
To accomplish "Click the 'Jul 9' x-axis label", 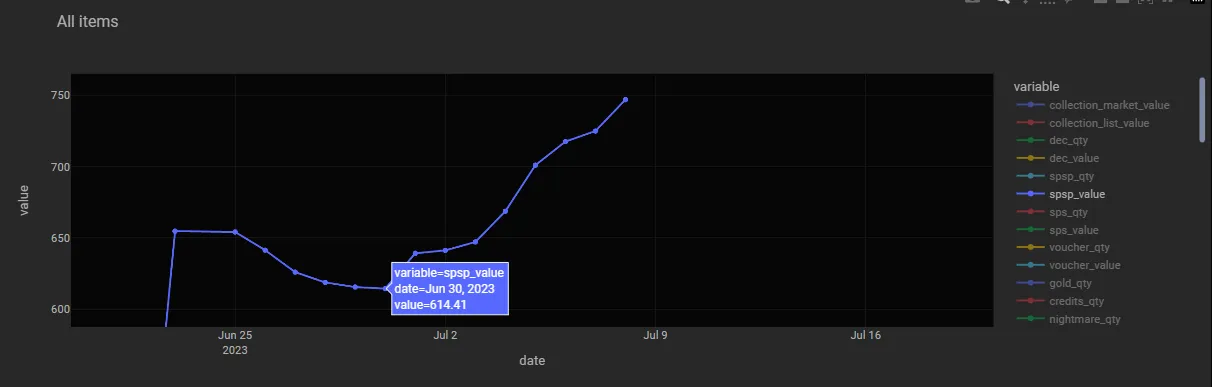I will tap(655, 336).
